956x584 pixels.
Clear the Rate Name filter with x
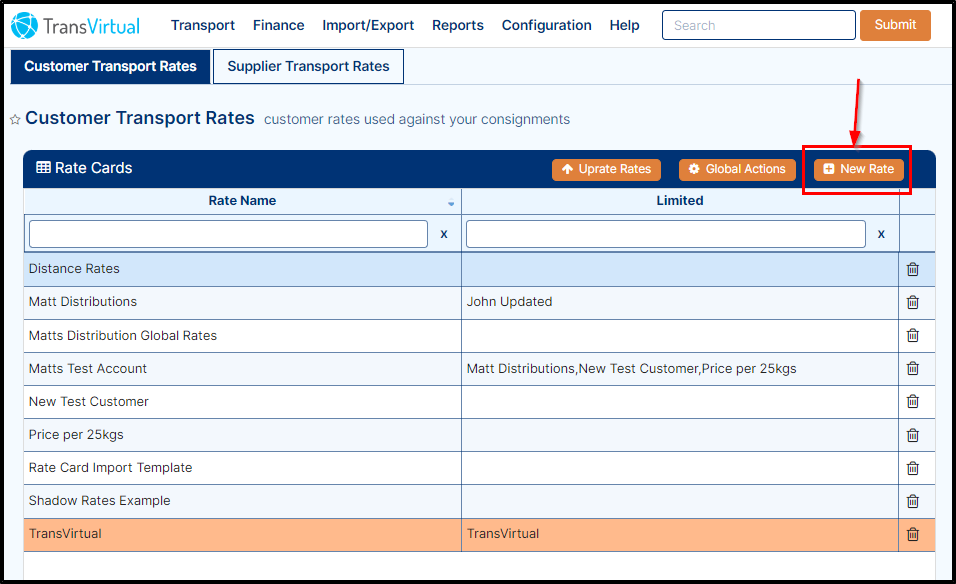(444, 234)
